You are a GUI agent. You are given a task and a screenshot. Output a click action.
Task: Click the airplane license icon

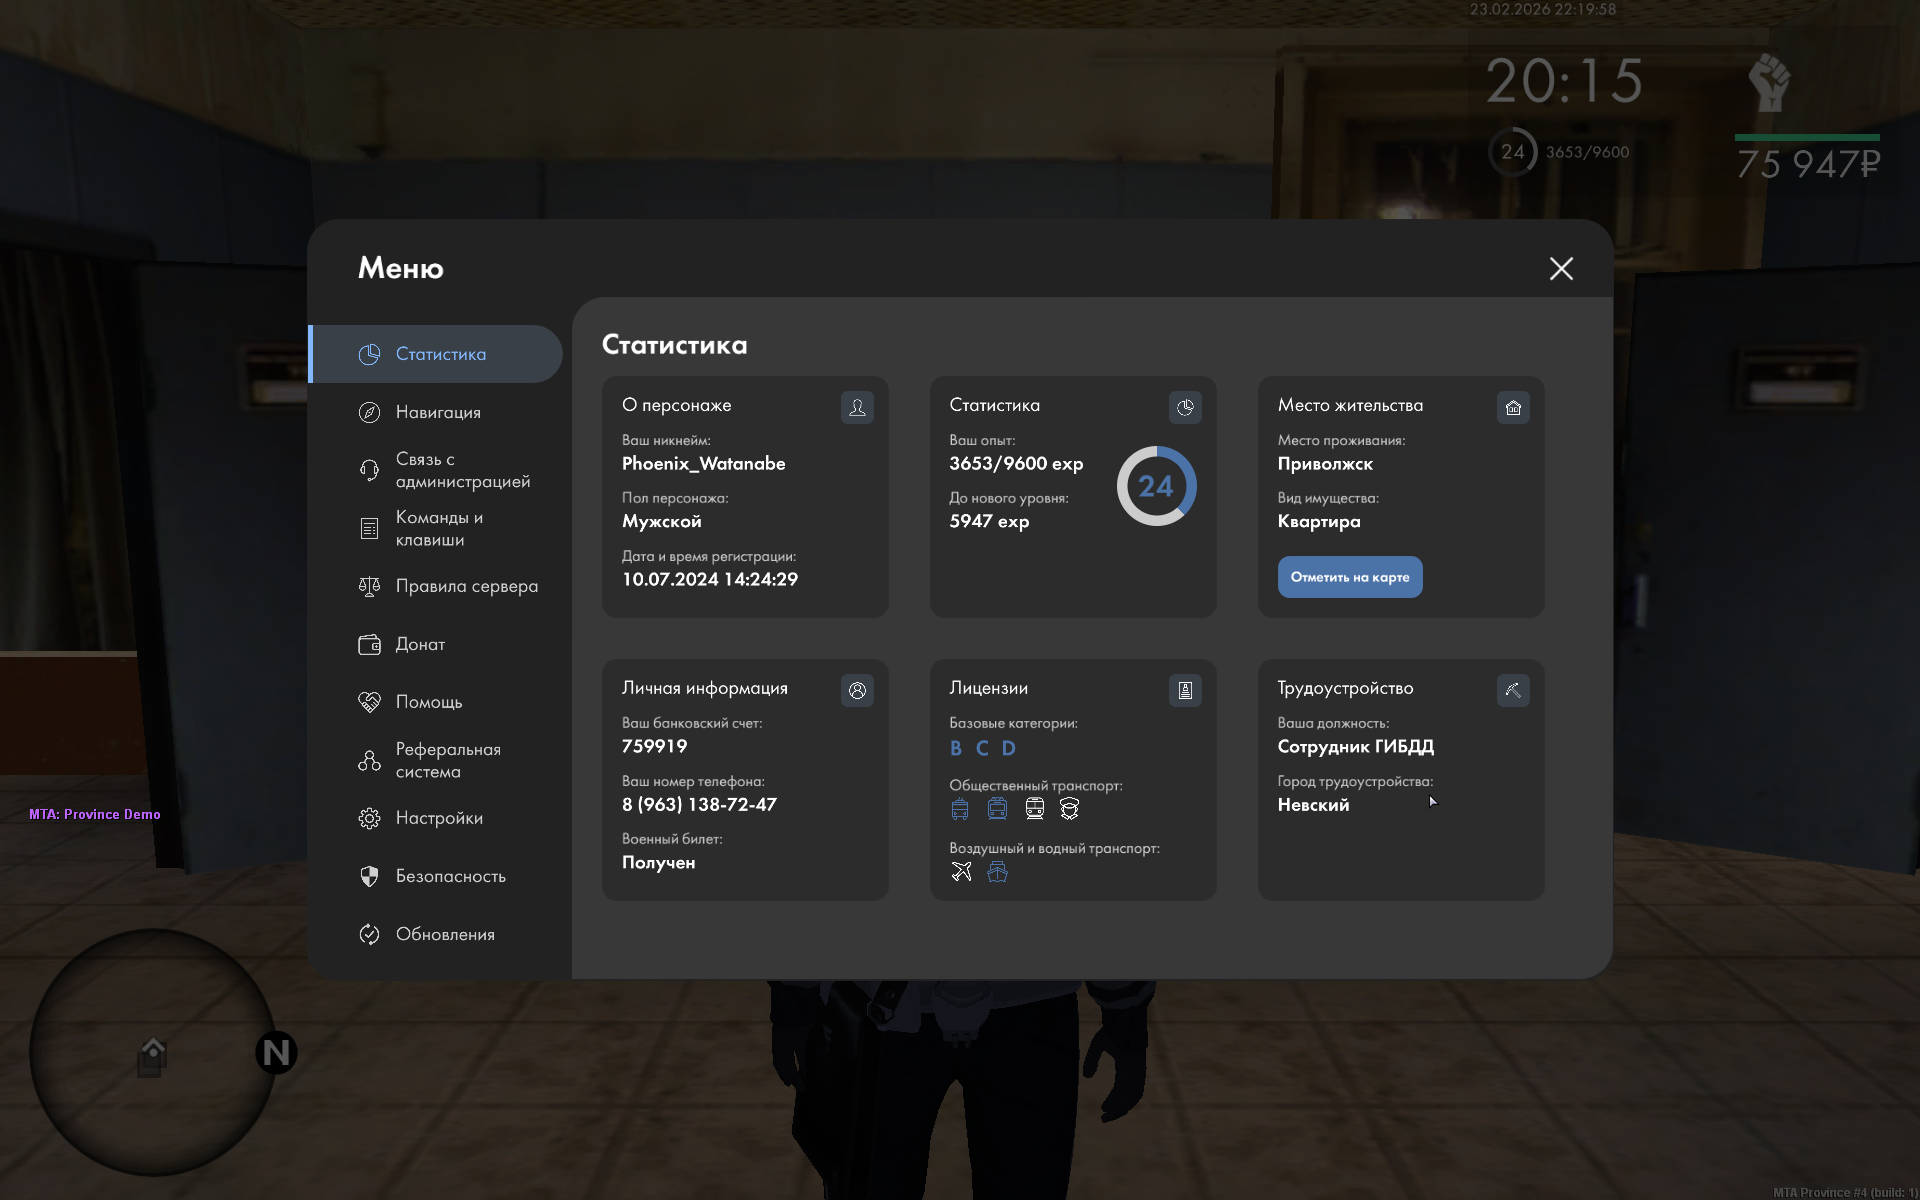[x=961, y=872]
